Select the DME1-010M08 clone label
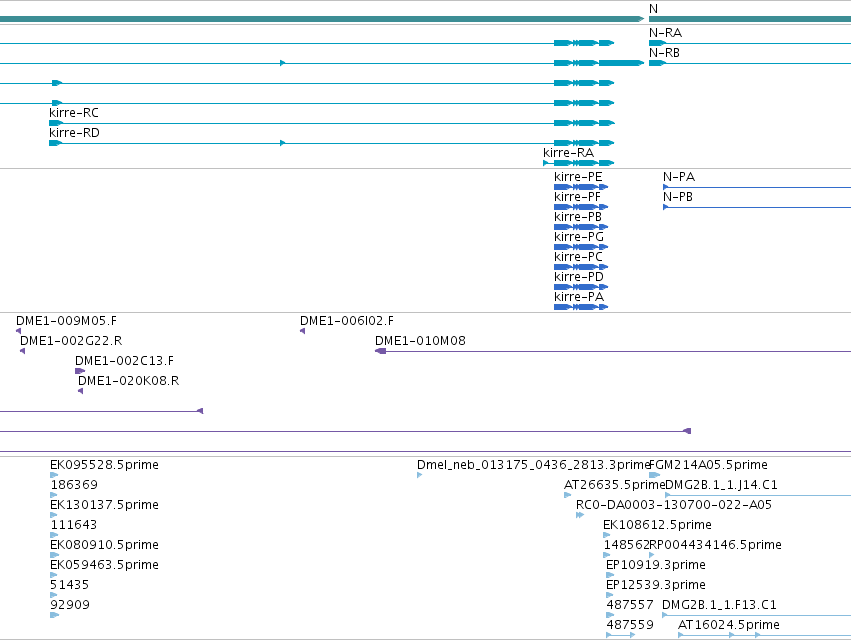The width and height of the screenshot is (851, 640). (x=420, y=341)
